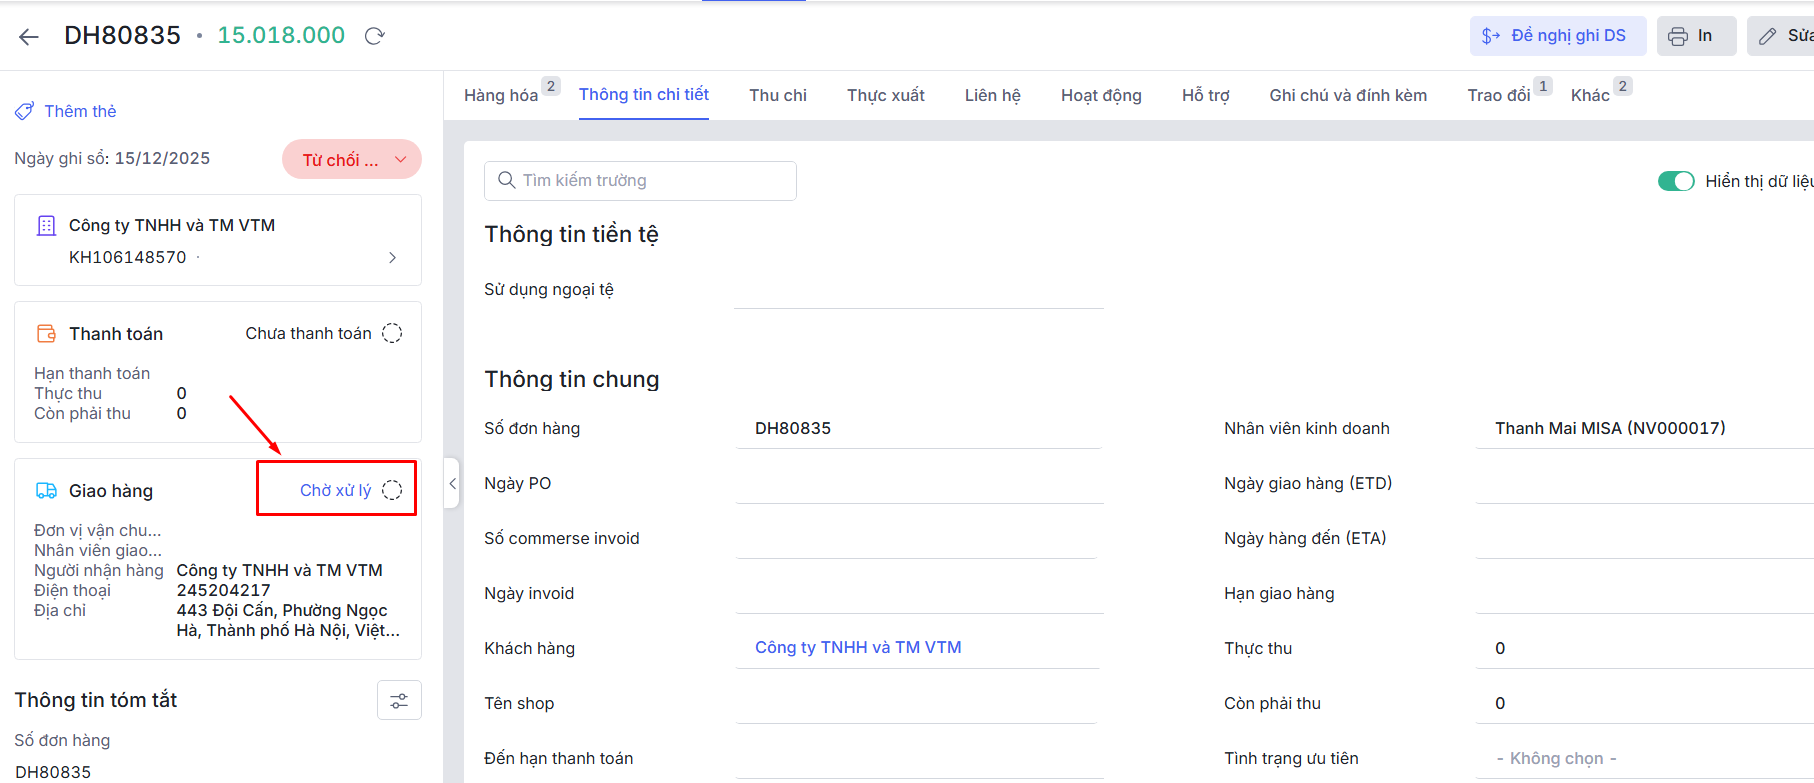Screen dimensions: 1814x783
Task: Expand the Công ty TNHH và TM VTM card arrow
Action: tap(392, 257)
